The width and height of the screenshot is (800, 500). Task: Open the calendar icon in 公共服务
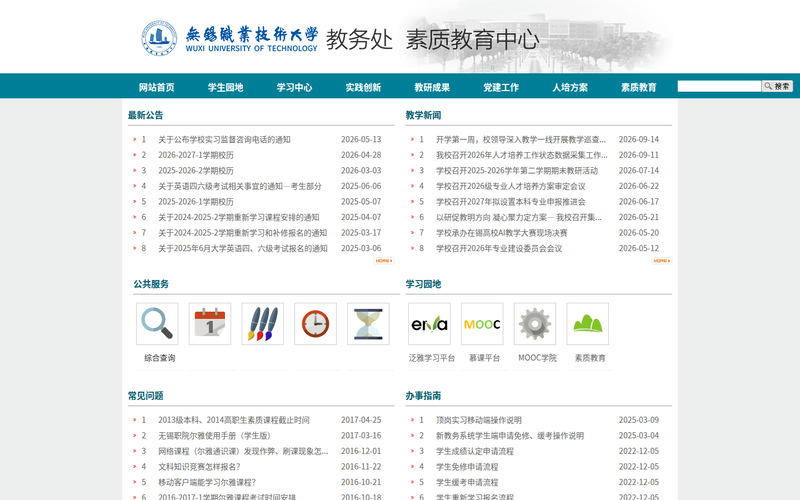[210, 323]
